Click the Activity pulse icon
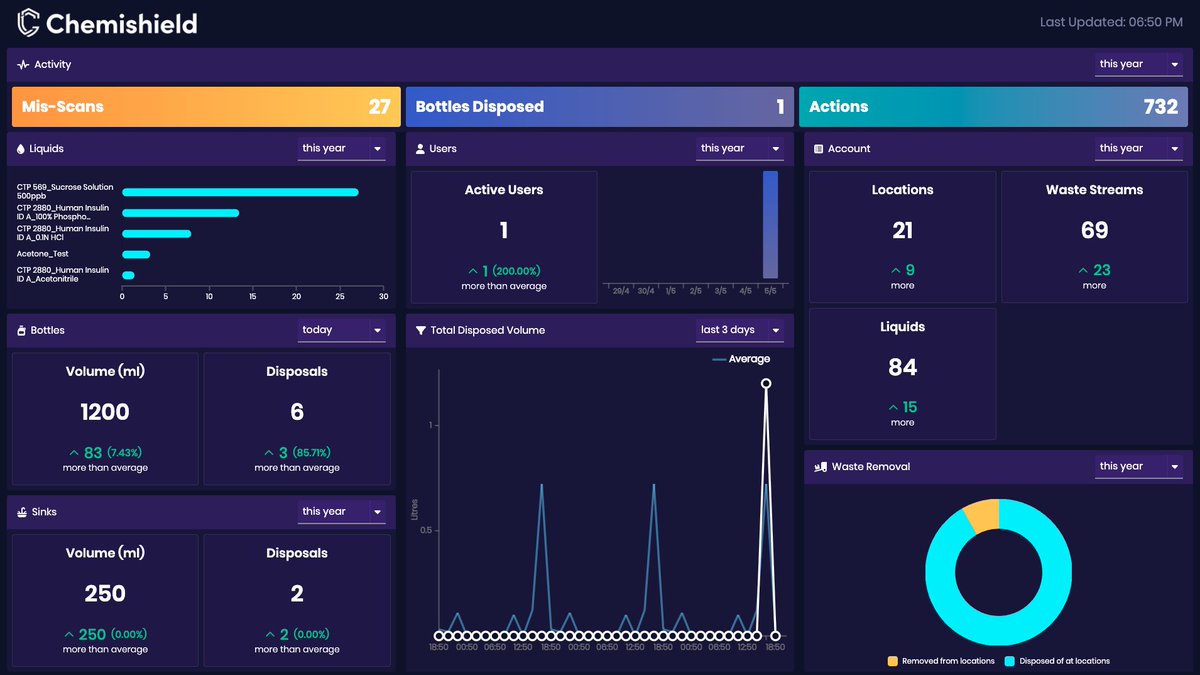Screen dimensions: 1200x675 [x=23, y=65]
